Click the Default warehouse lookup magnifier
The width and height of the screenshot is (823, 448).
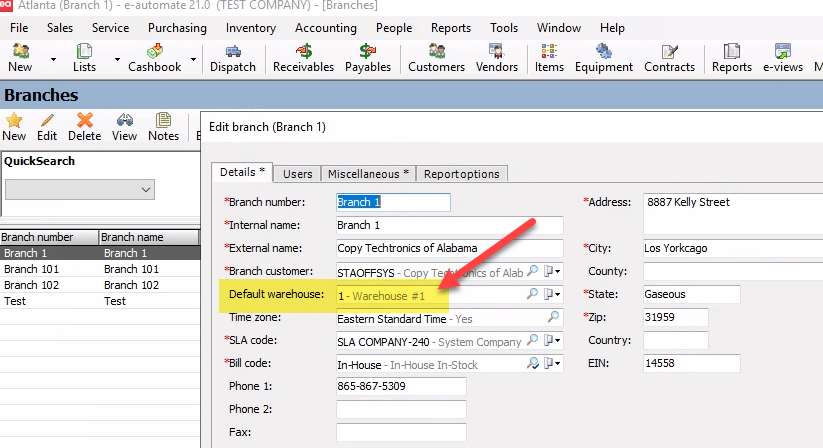point(532,294)
